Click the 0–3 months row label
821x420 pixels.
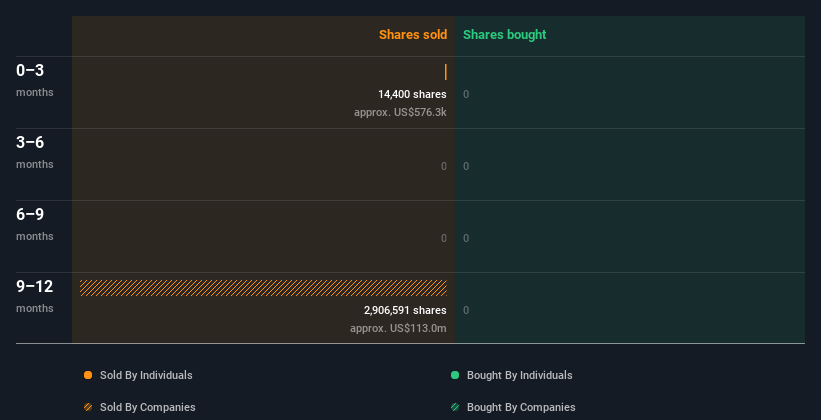tap(35, 80)
